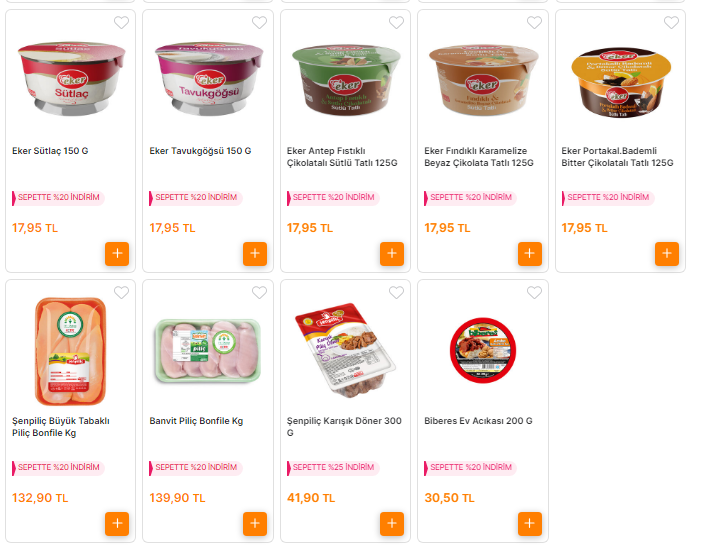Add Biberes Ev Acıkası to cart
The image size is (702, 547).
click(530, 523)
